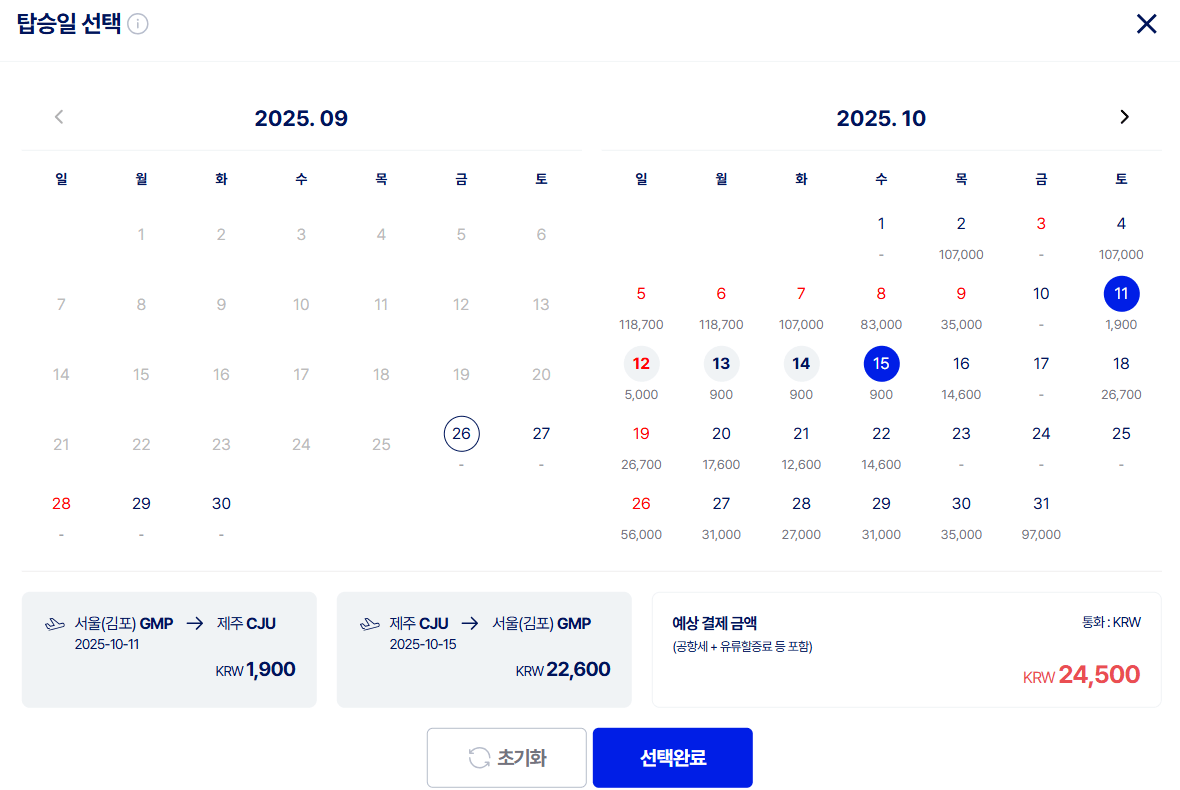1180x790 pixels.
Task: Choose October 27 date
Action: (x=721, y=503)
